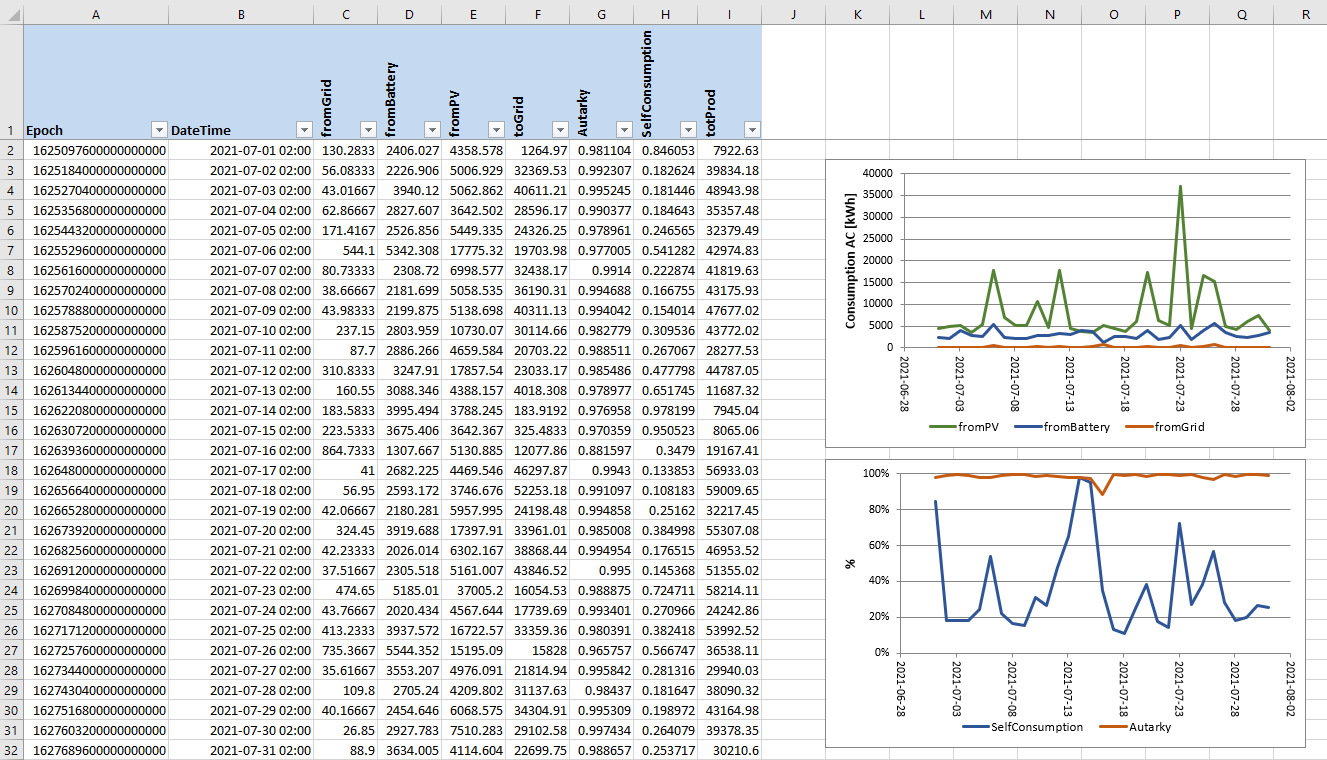Open the totProd filter dropdown

coord(752,130)
